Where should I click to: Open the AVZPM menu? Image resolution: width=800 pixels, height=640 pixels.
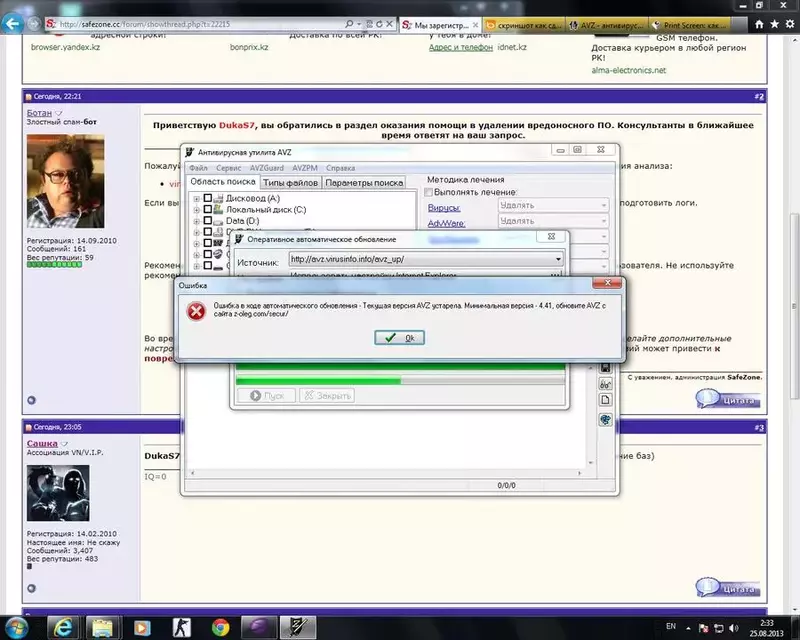[x=305, y=168]
